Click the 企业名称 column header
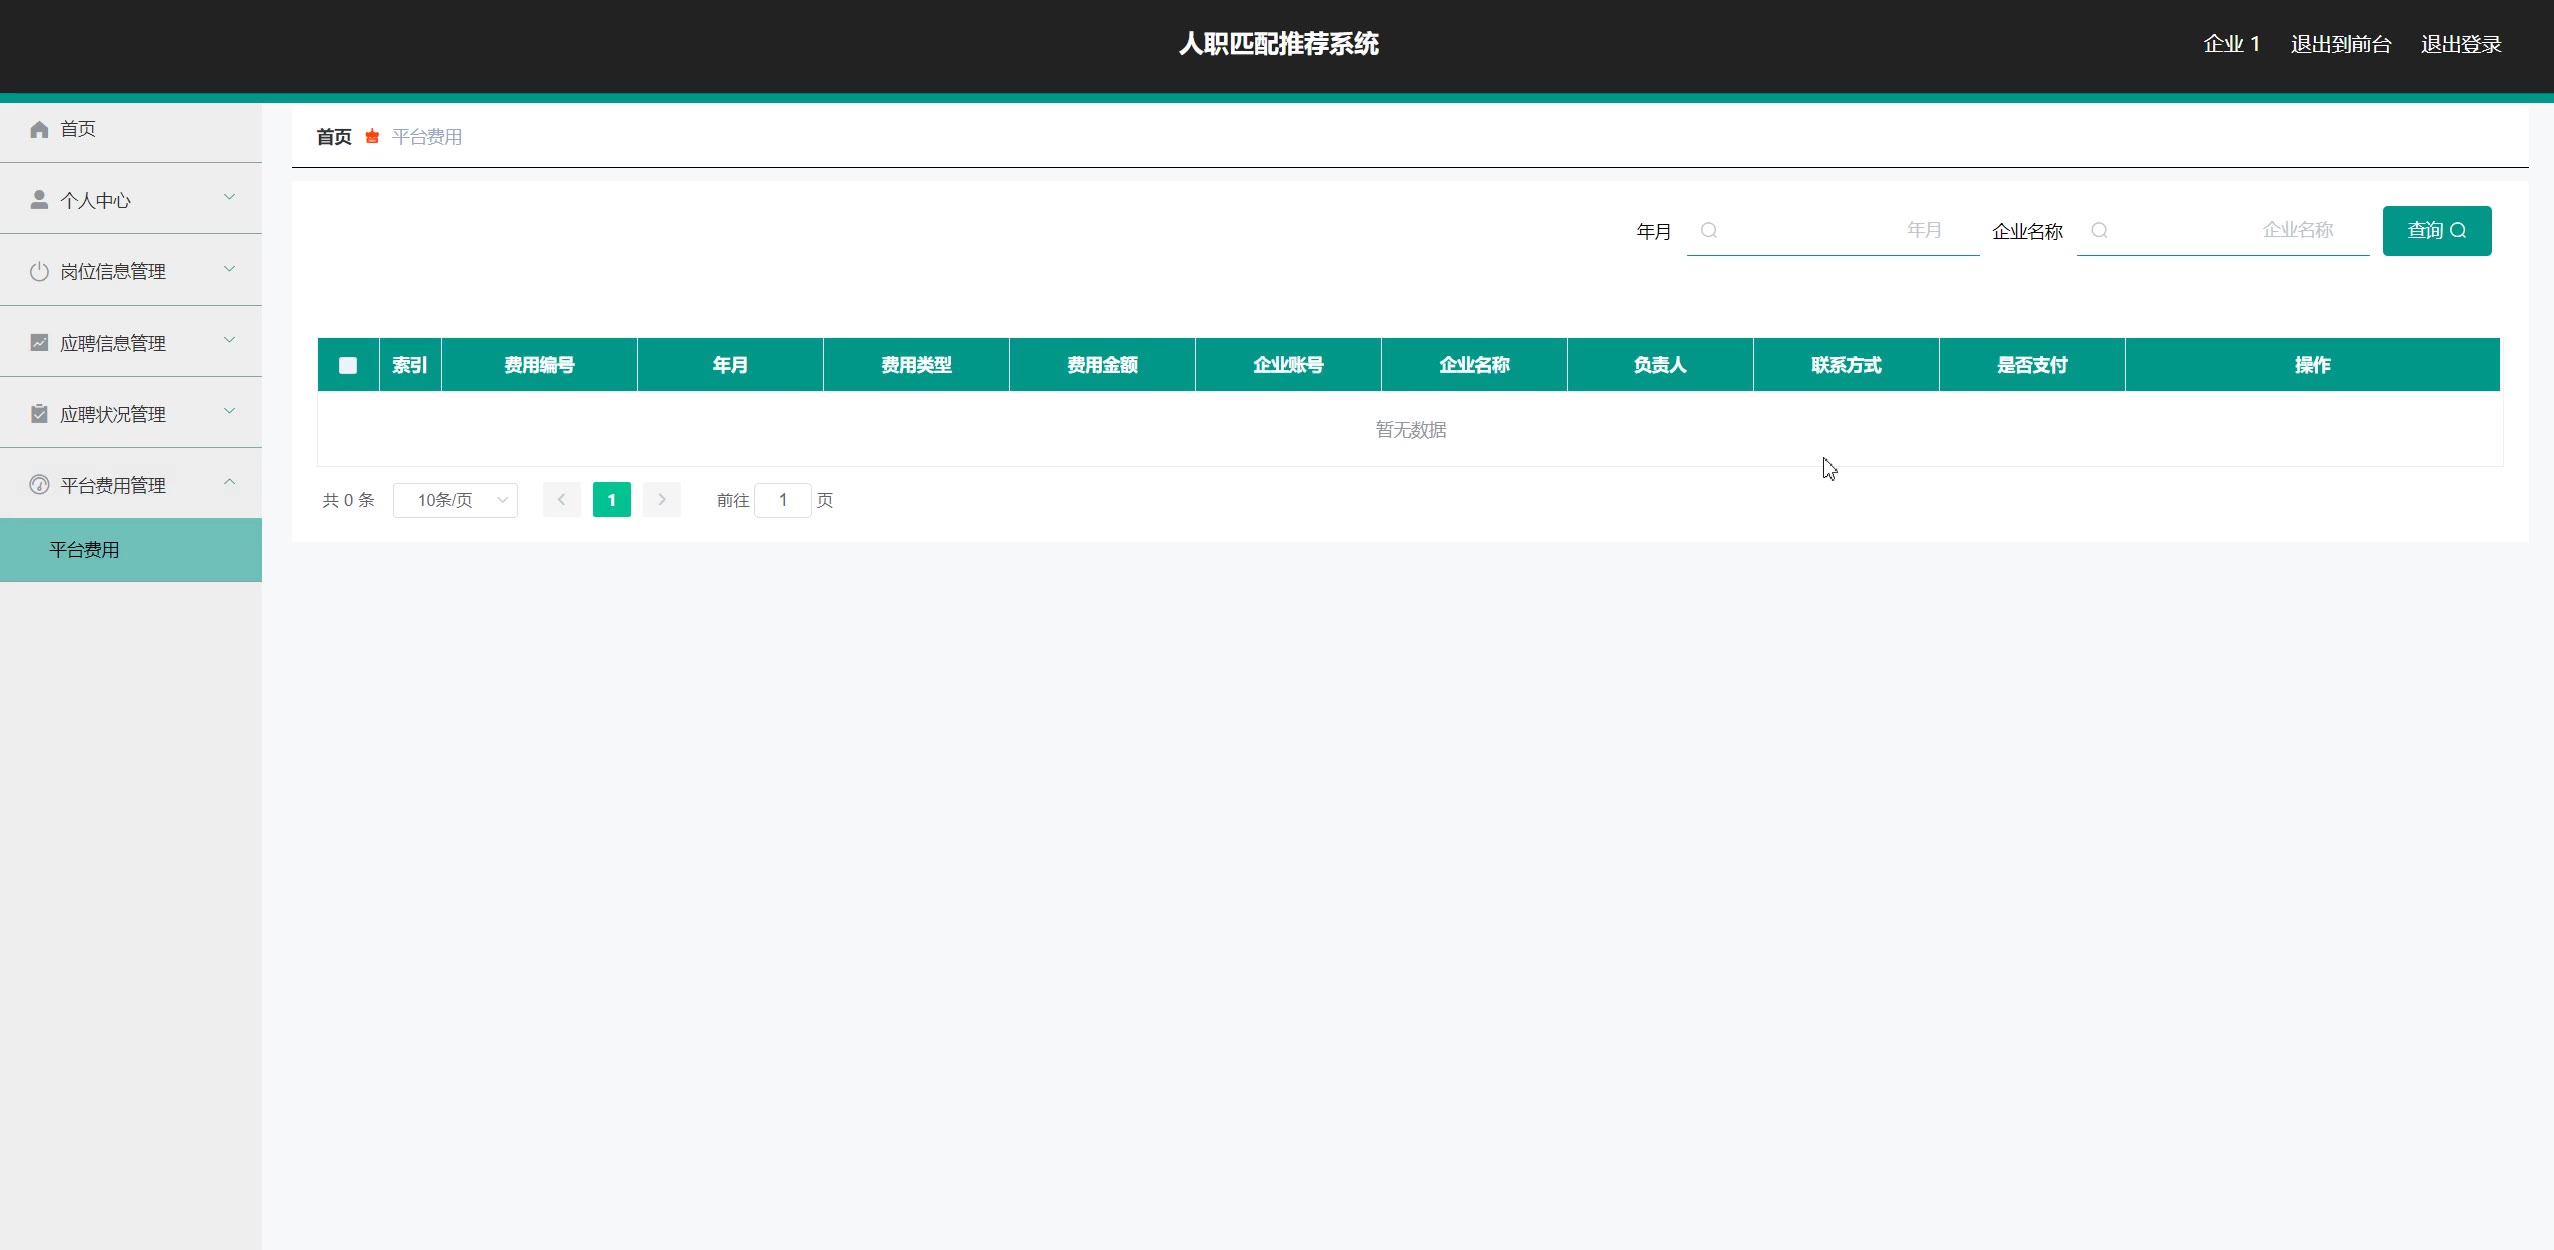This screenshot has width=2554, height=1250. click(x=1474, y=365)
